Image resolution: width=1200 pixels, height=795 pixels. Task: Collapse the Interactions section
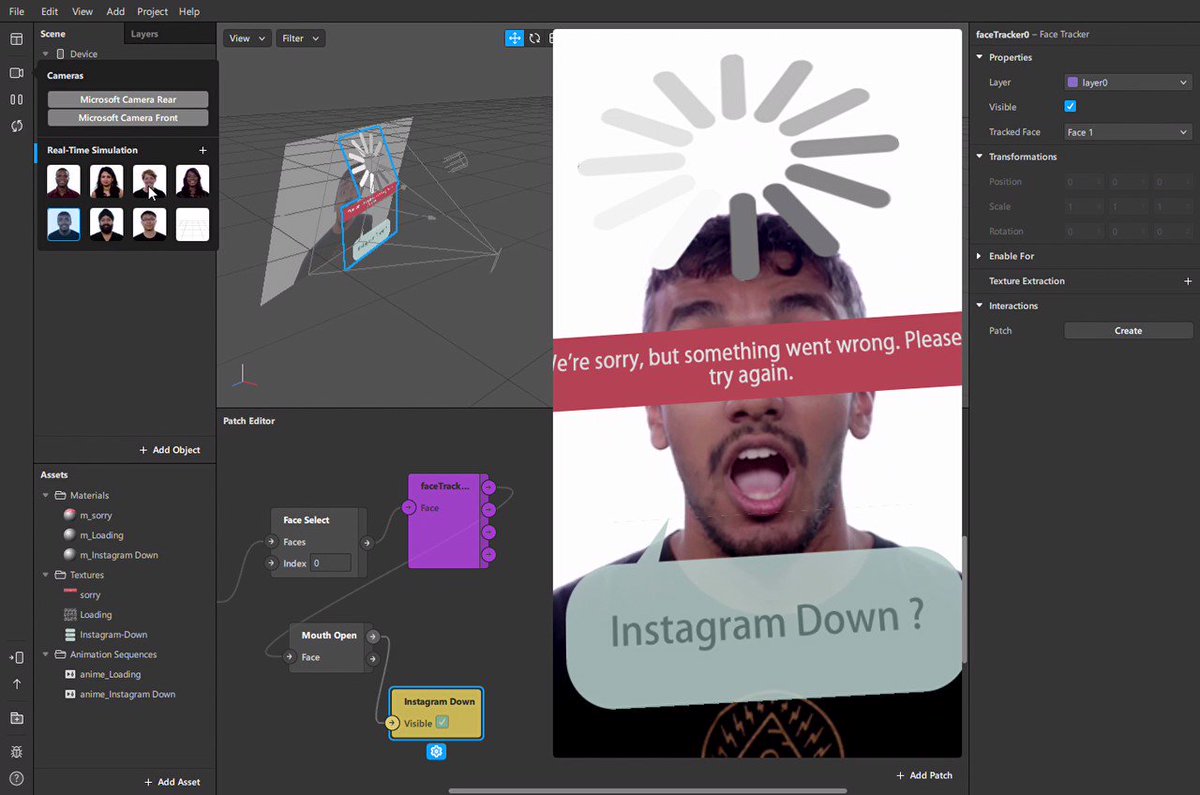point(980,306)
